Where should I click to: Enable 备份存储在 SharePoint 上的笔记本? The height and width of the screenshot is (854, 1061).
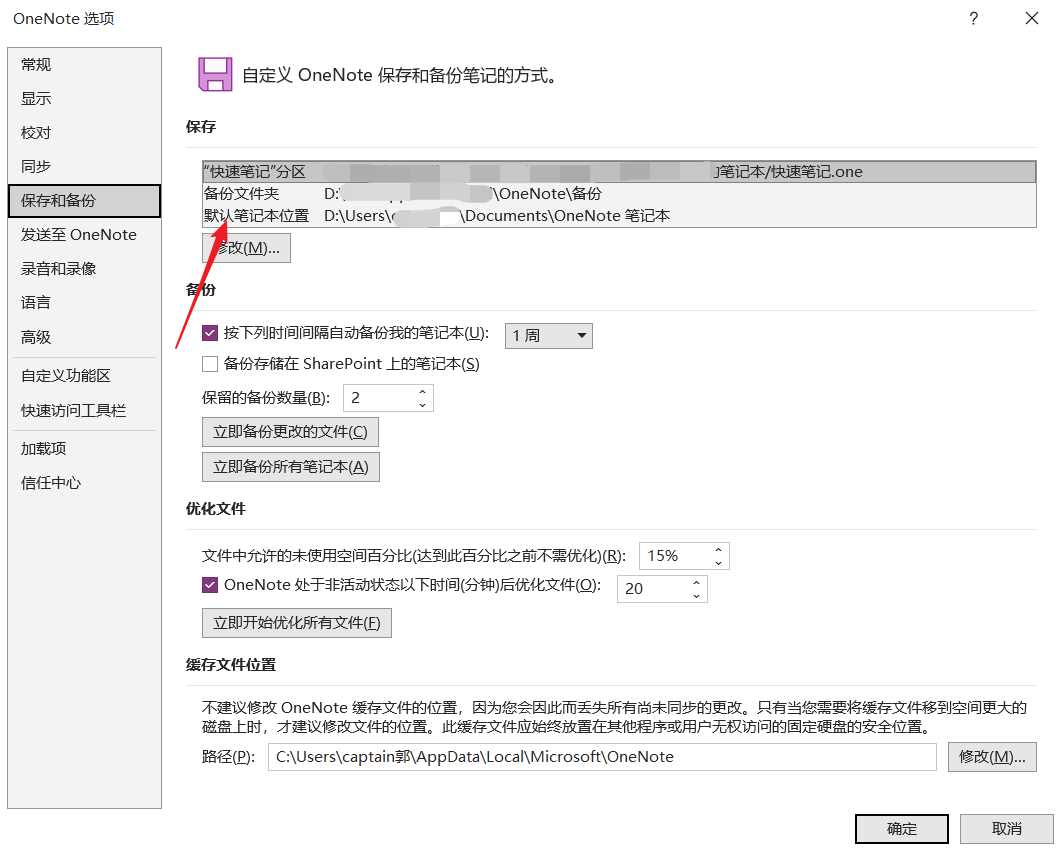click(210, 364)
